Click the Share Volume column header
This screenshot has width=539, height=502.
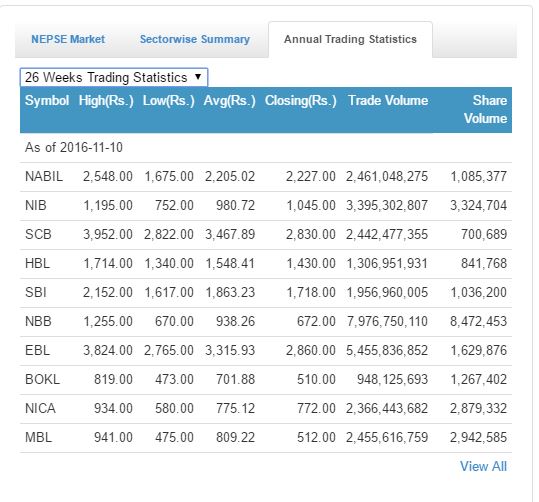pos(485,109)
